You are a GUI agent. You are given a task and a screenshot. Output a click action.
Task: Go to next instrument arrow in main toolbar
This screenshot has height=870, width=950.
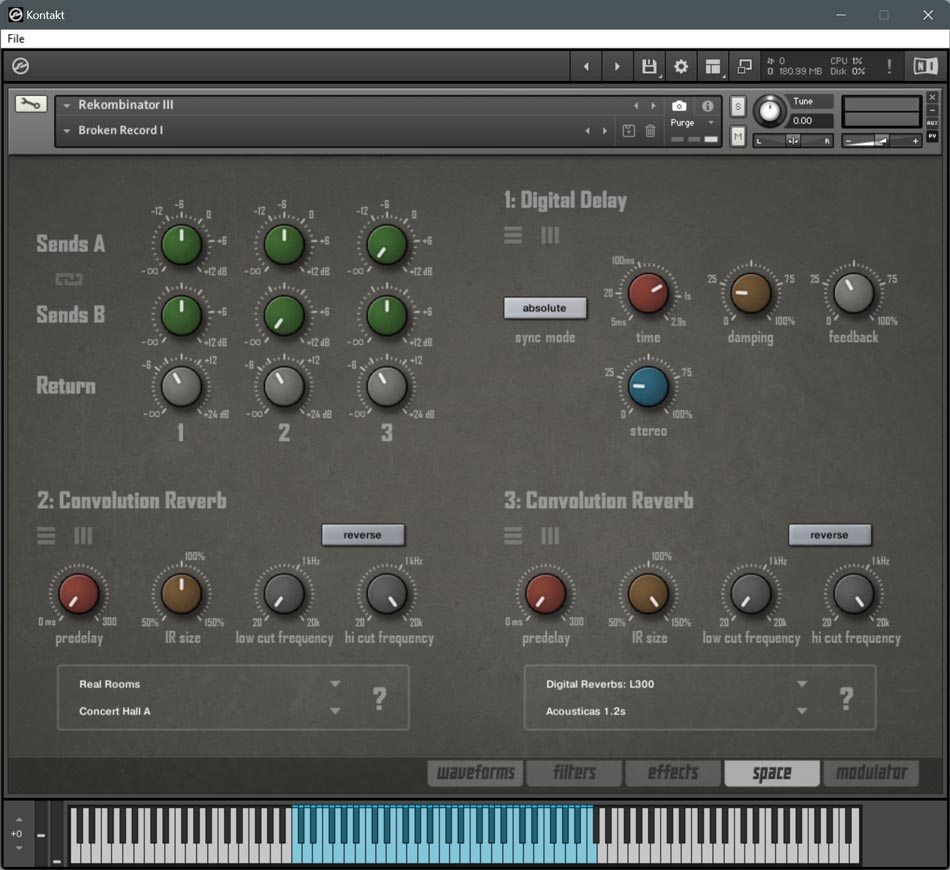pos(617,66)
